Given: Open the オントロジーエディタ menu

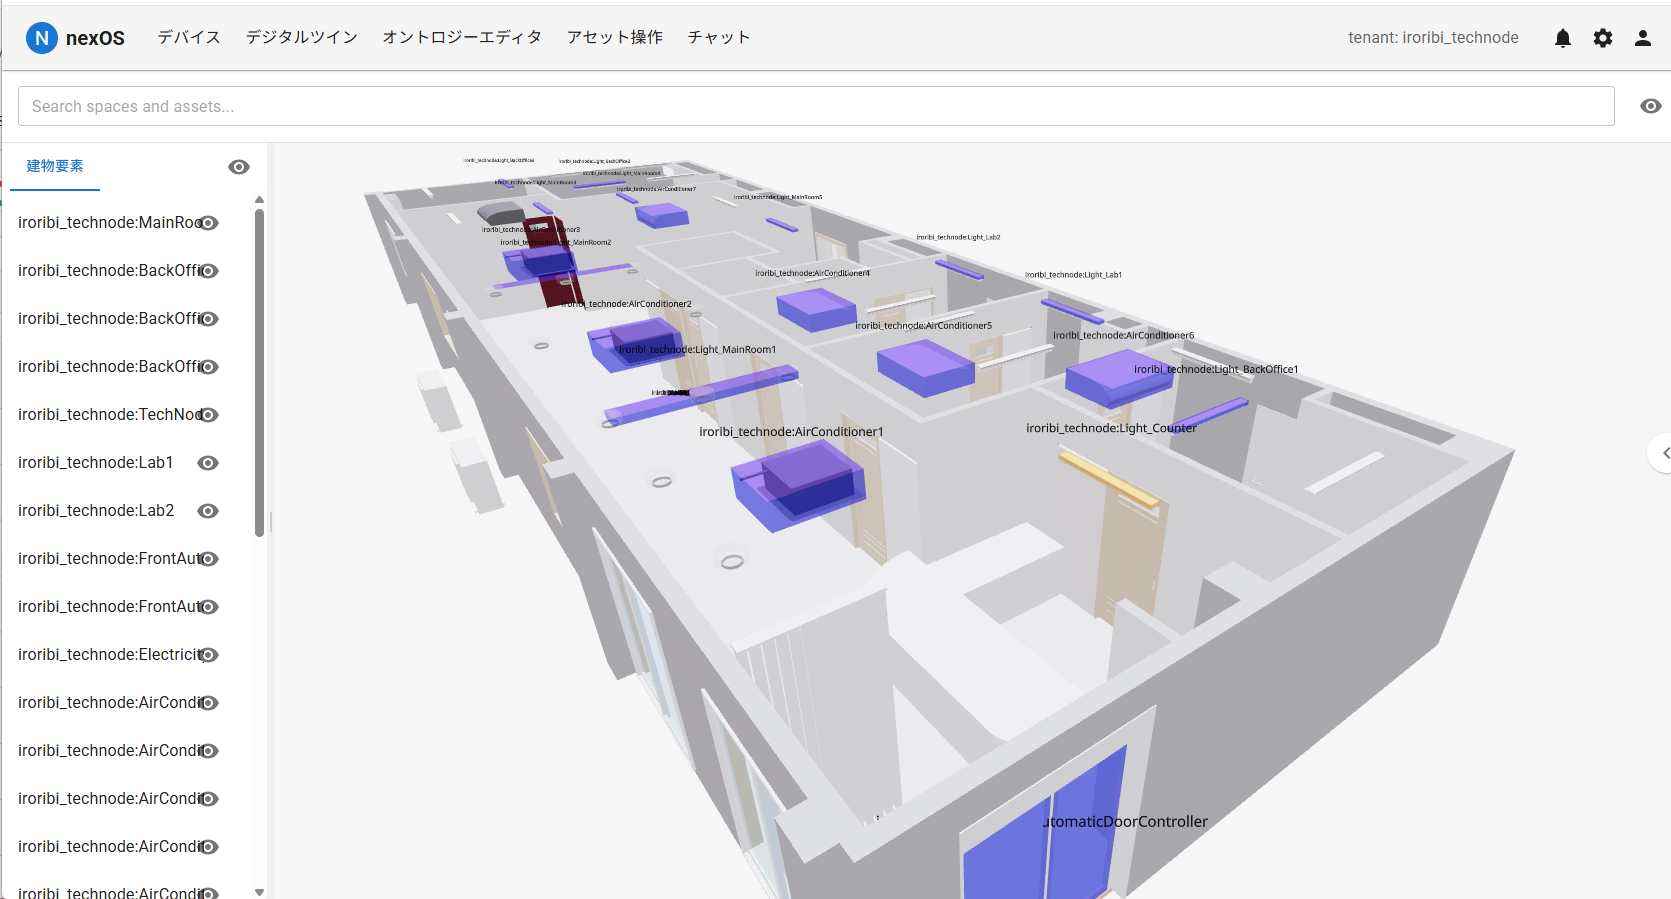Looking at the screenshot, I should (x=462, y=37).
